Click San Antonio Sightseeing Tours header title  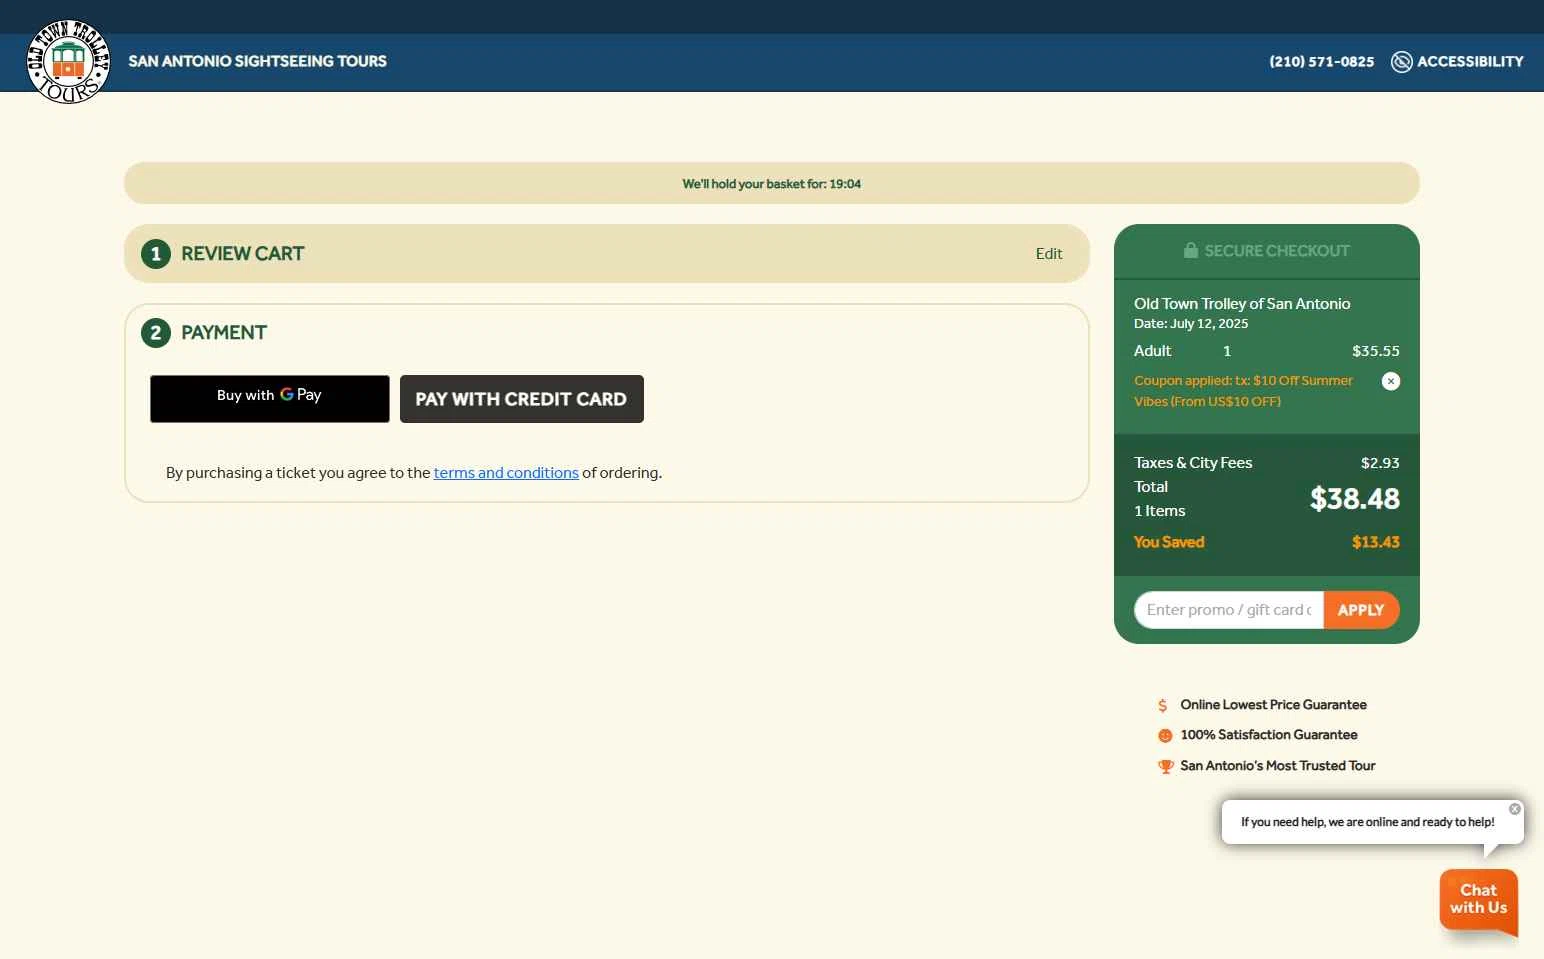pyautogui.click(x=258, y=61)
